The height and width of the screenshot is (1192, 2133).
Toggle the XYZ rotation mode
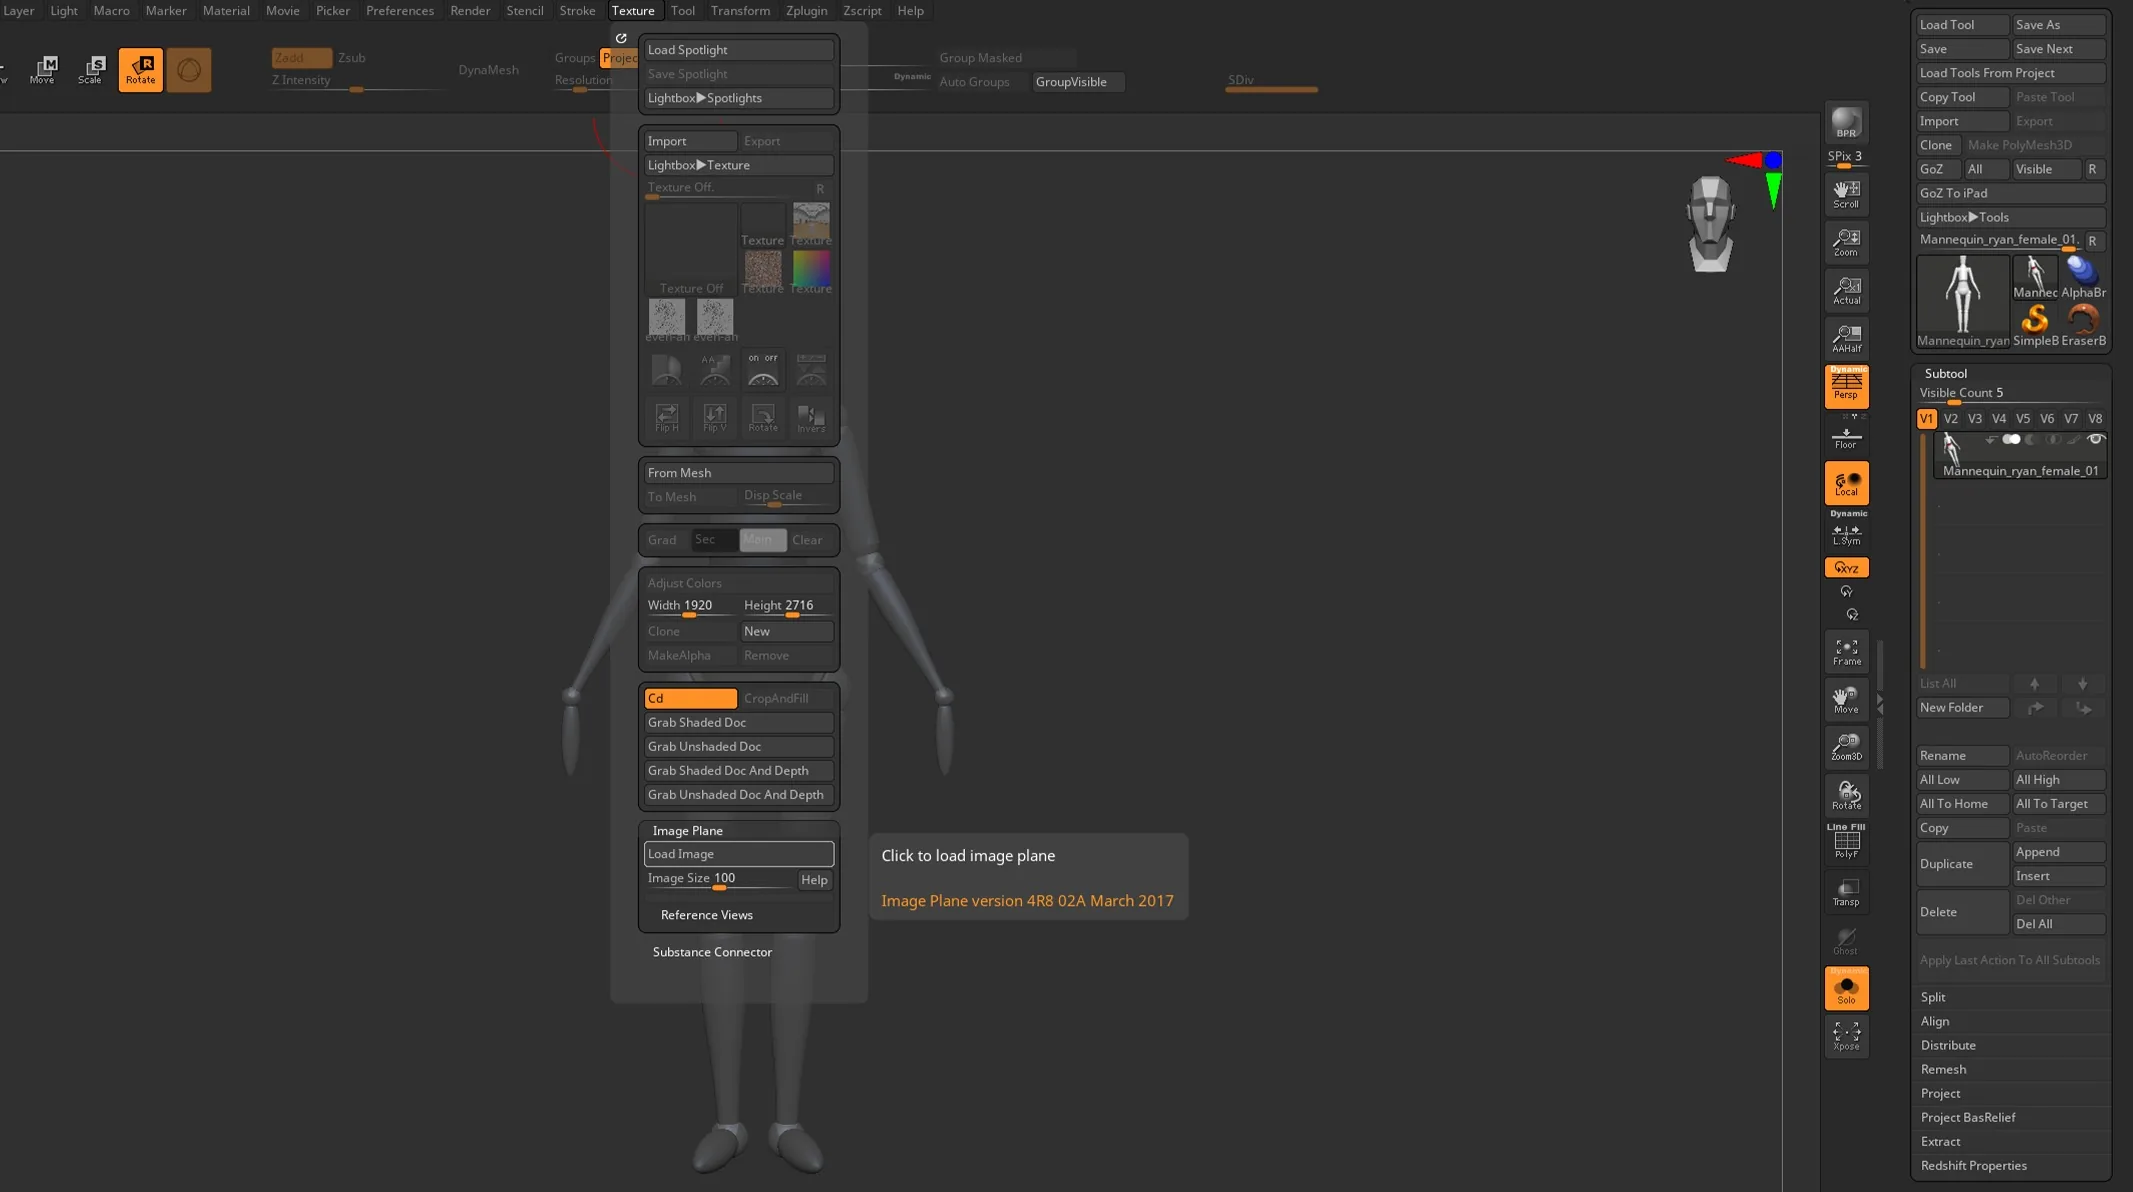[x=1846, y=567]
